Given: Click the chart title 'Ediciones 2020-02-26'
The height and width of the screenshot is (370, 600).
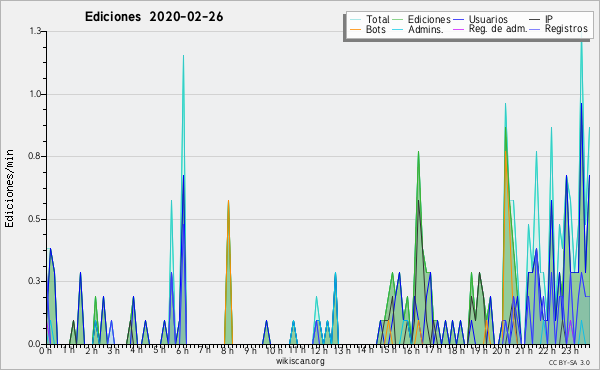Looking at the screenshot, I should point(154,17).
